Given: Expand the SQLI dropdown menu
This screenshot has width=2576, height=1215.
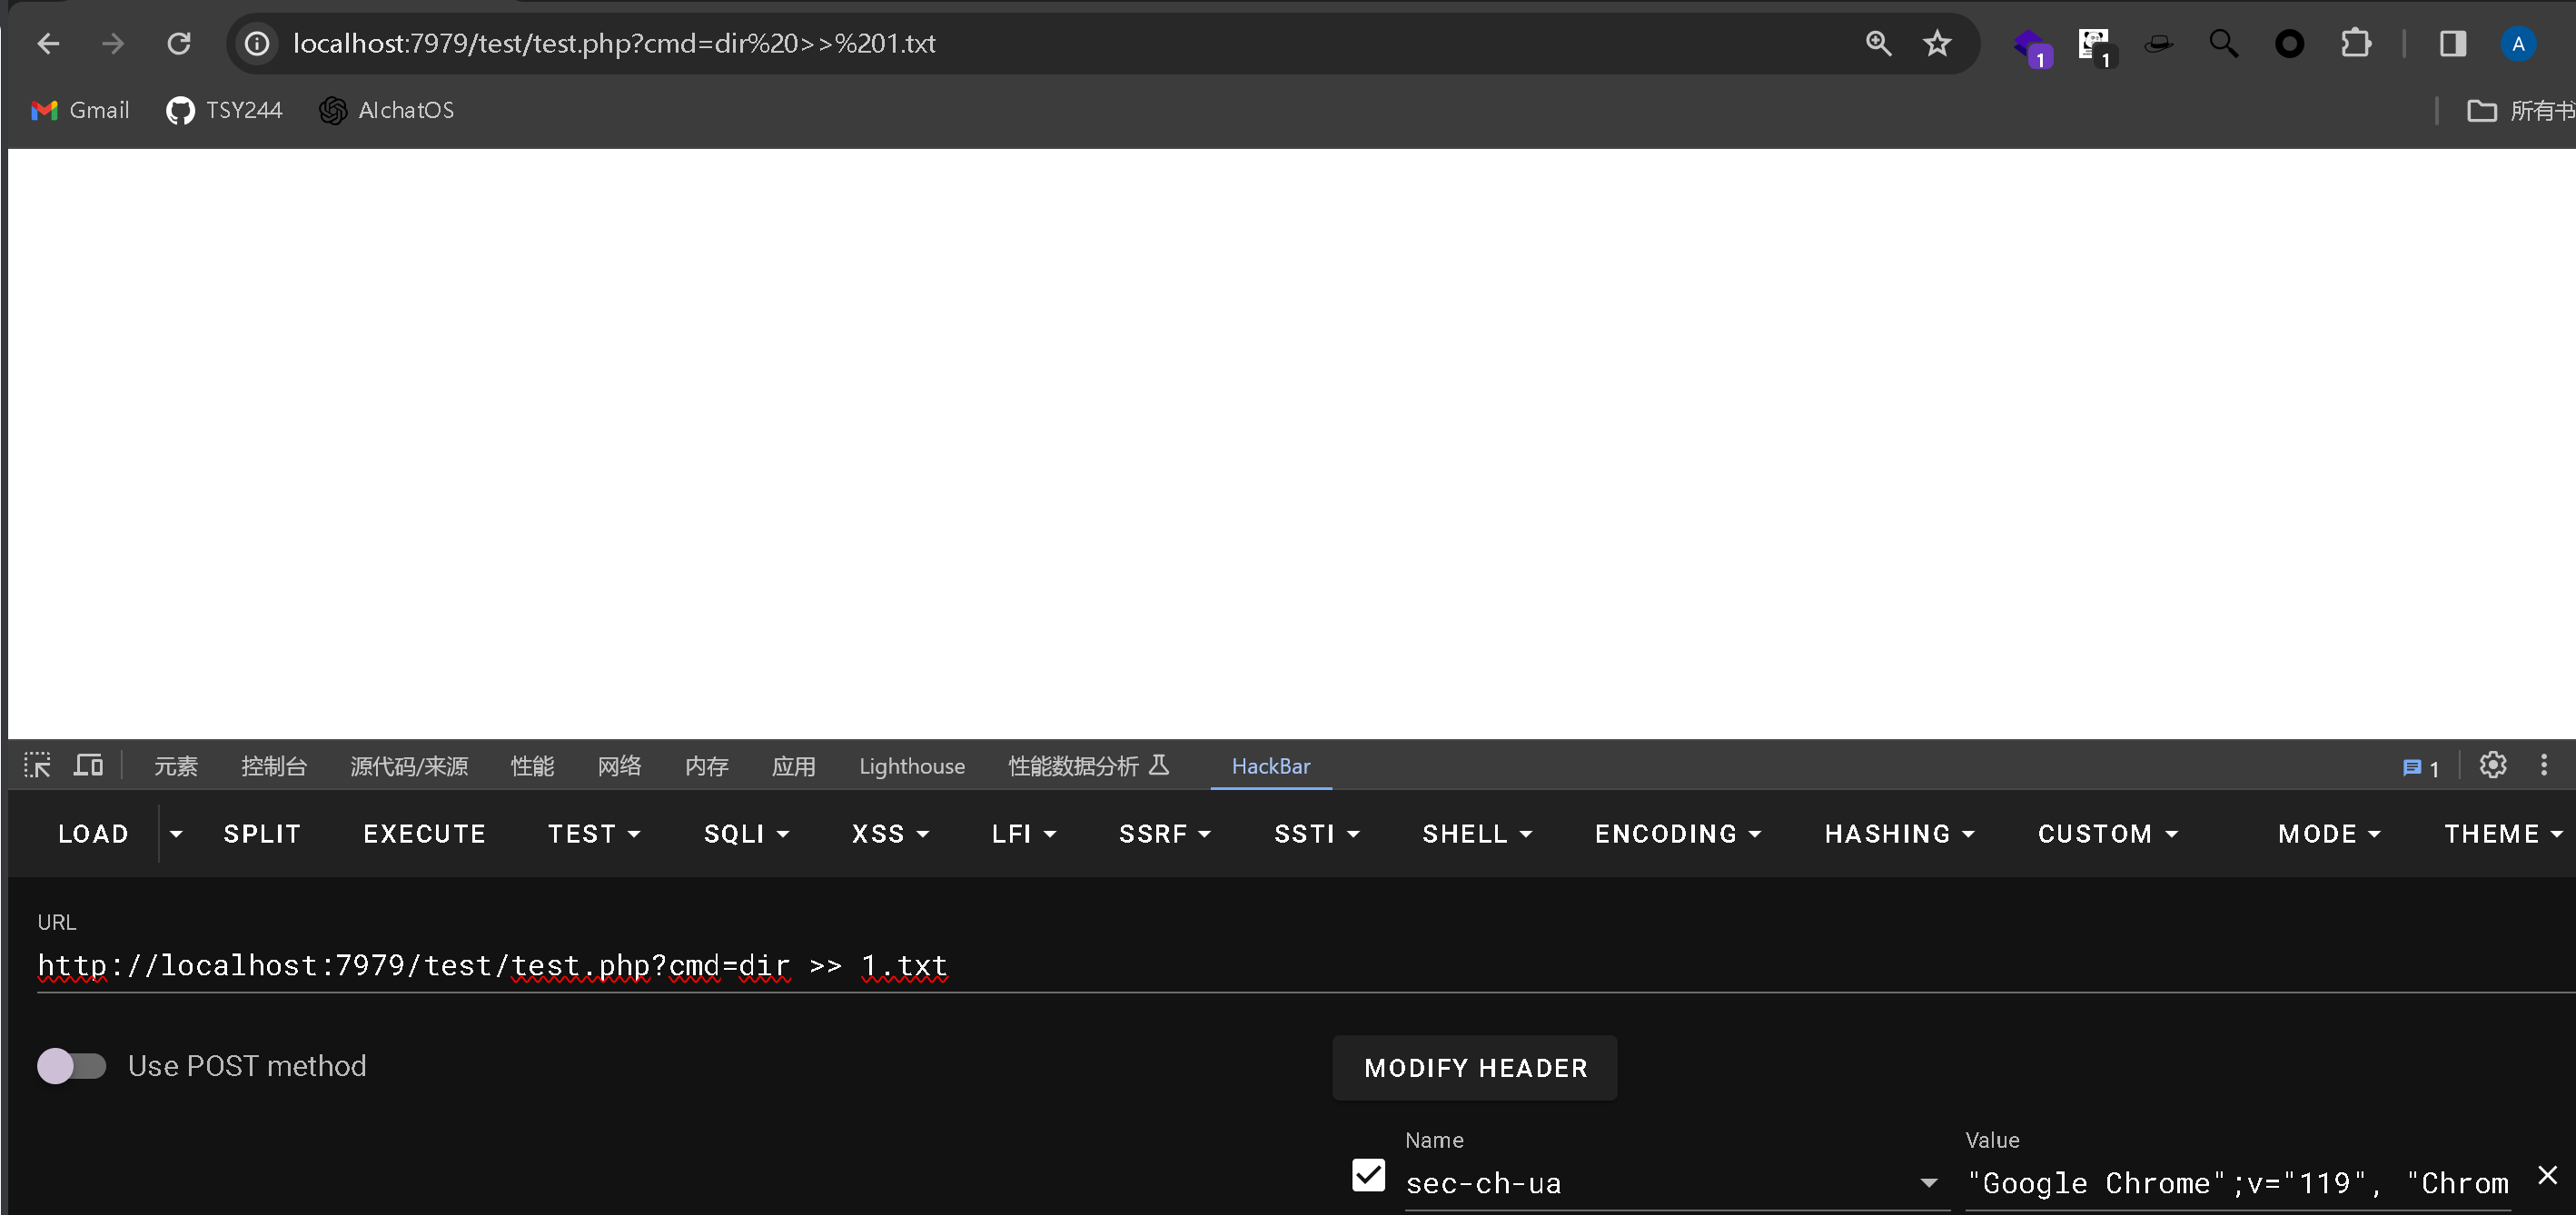Looking at the screenshot, I should coord(746,834).
